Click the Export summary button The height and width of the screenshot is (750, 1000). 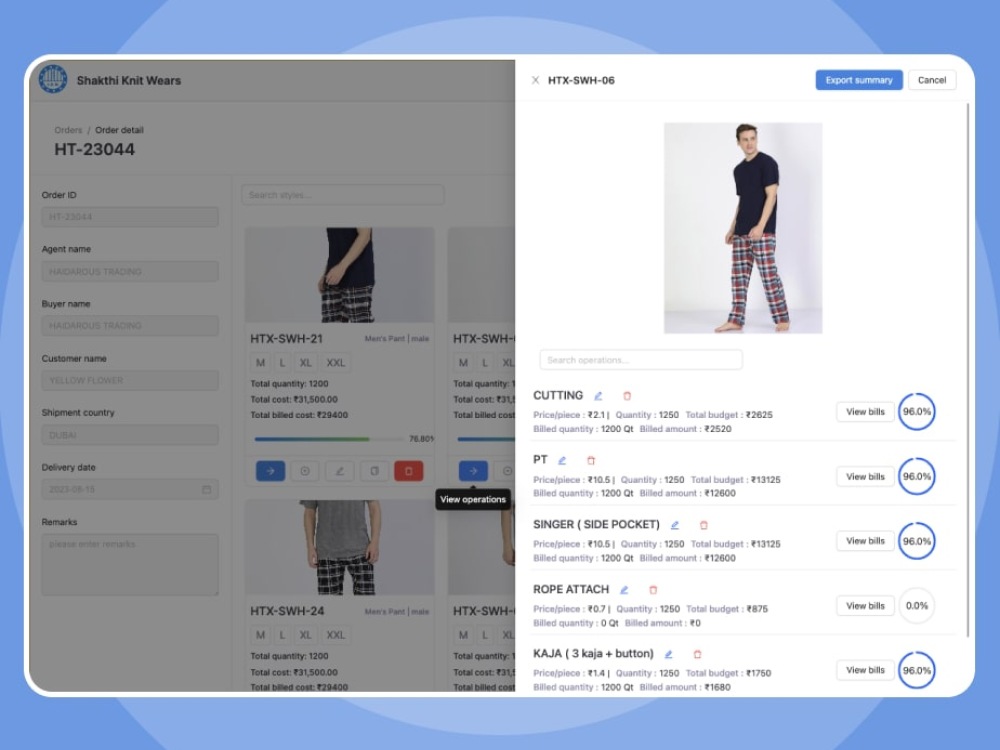point(858,80)
